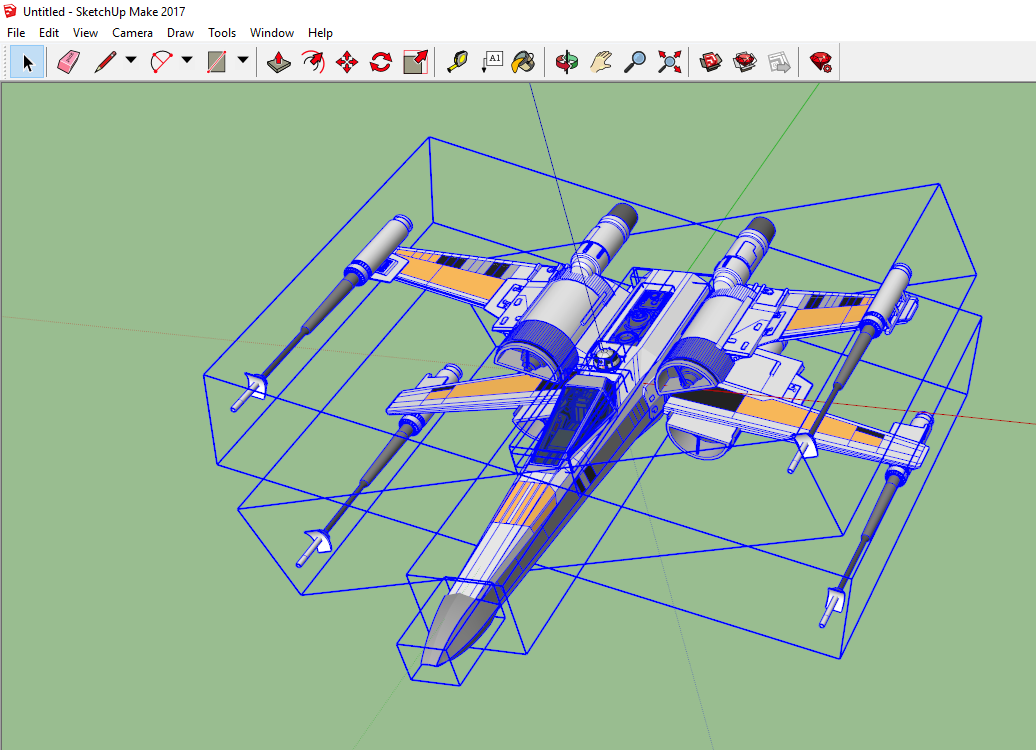Image resolution: width=1036 pixels, height=750 pixels.
Task: Open the File menu
Action: (x=16, y=32)
